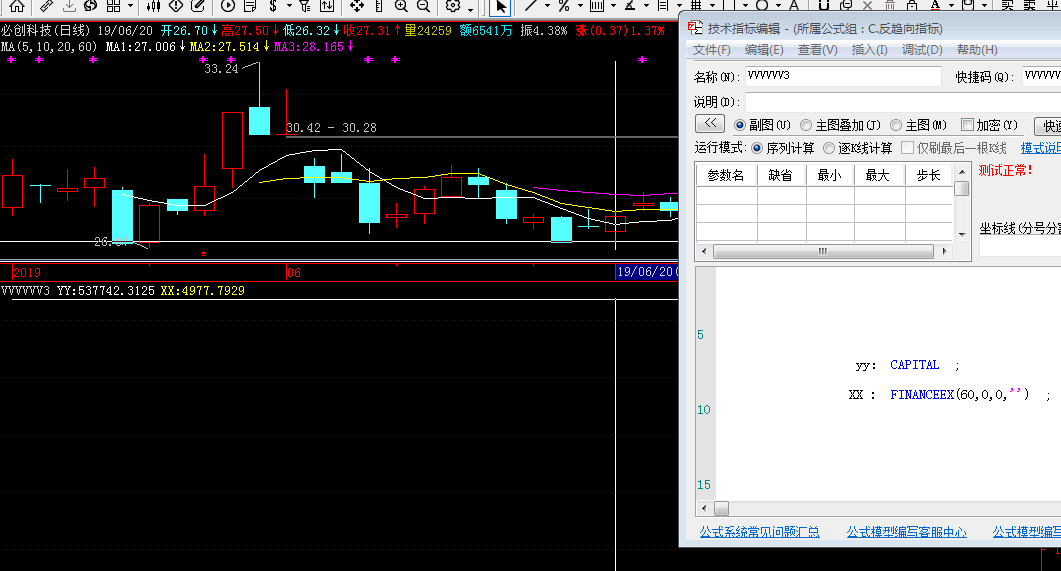The image size is (1061, 571).
Task: Click the up-down sort arrows icon
Action: [x=327, y=6]
